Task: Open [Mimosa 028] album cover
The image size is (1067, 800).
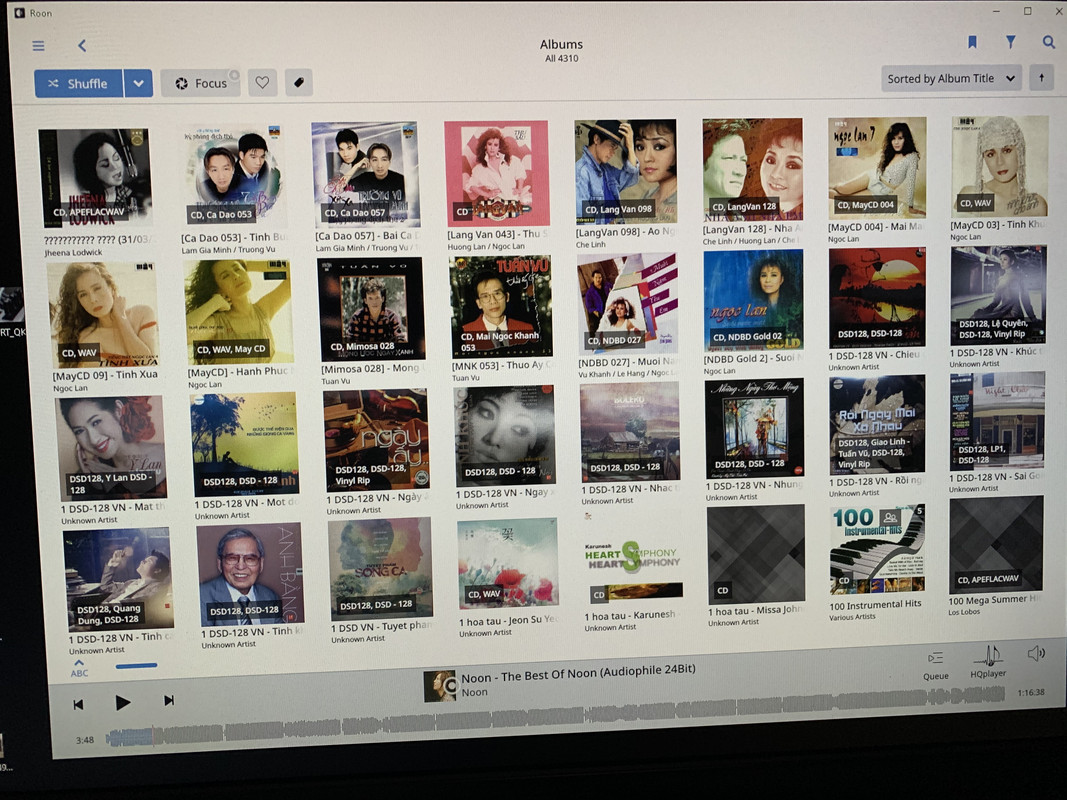Action: pyautogui.click(x=372, y=310)
